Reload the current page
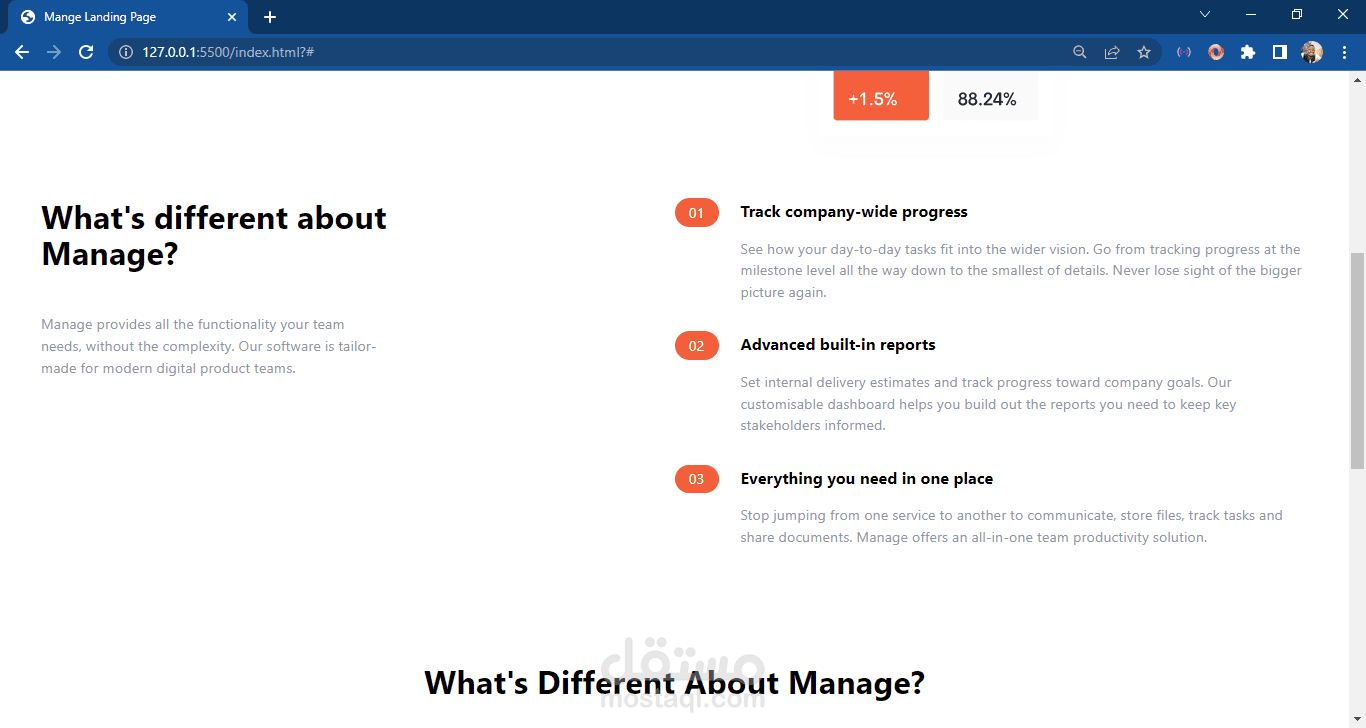The image size is (1366, 728). click(x=86, y=52)
